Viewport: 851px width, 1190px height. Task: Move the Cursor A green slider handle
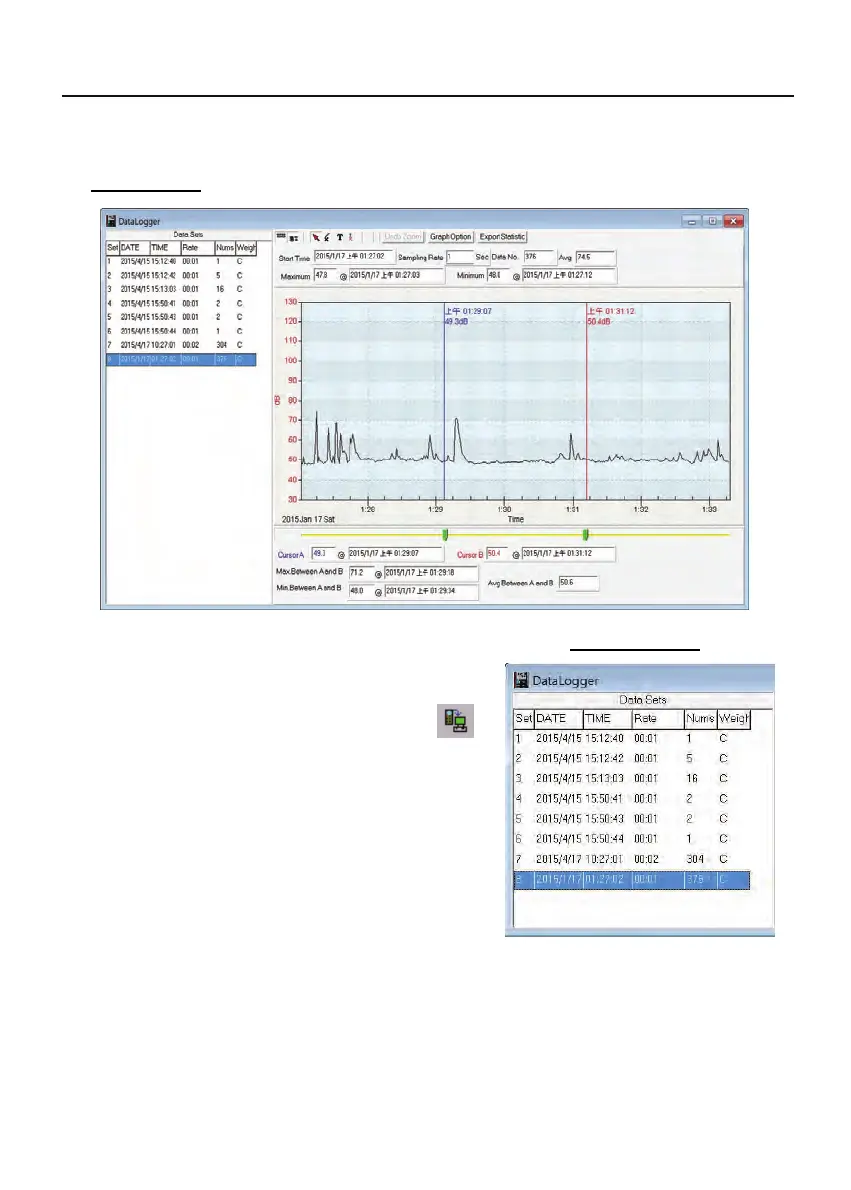(446, 535)
